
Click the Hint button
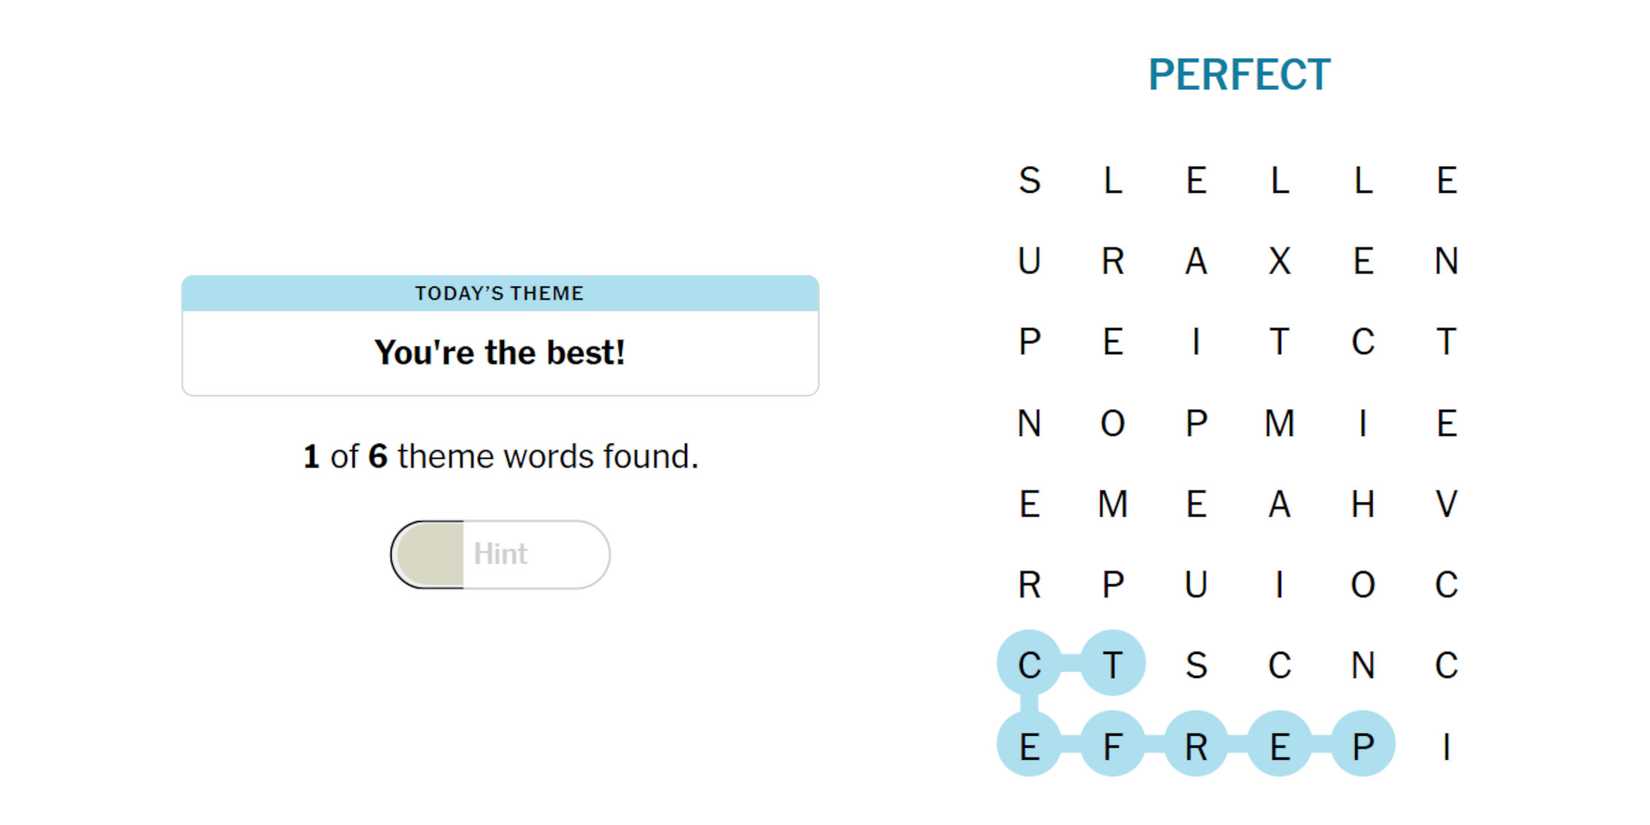[500, 554]
